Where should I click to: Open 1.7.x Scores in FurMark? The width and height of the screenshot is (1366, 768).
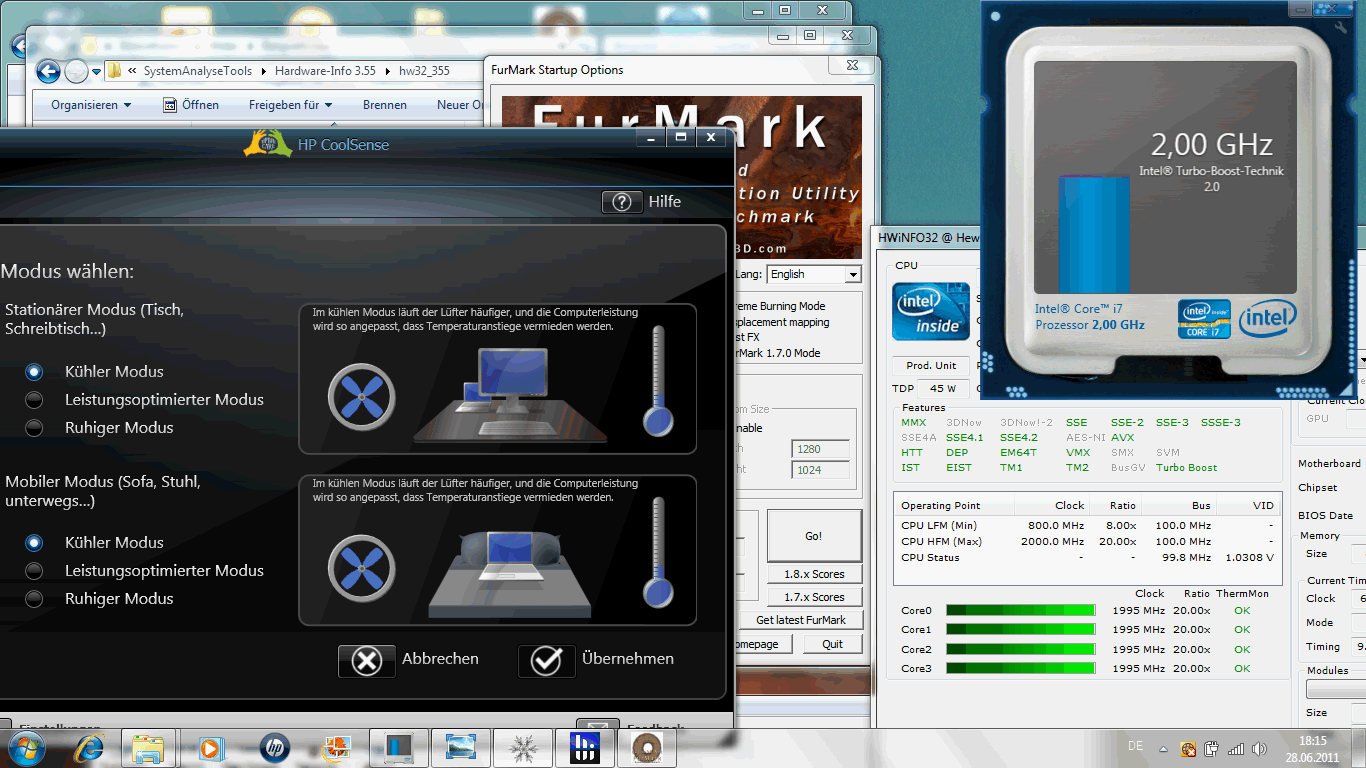814,597
